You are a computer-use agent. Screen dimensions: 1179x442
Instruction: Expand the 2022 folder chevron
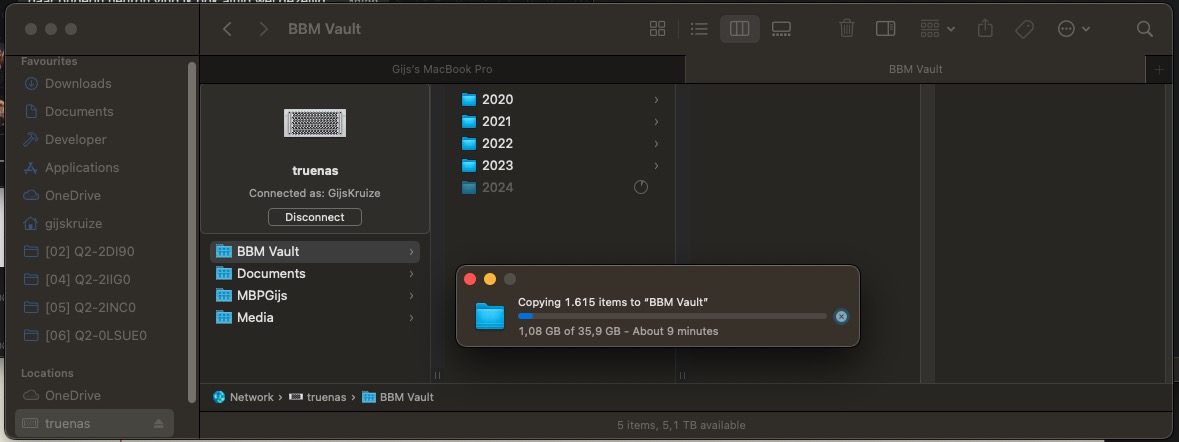656,144
